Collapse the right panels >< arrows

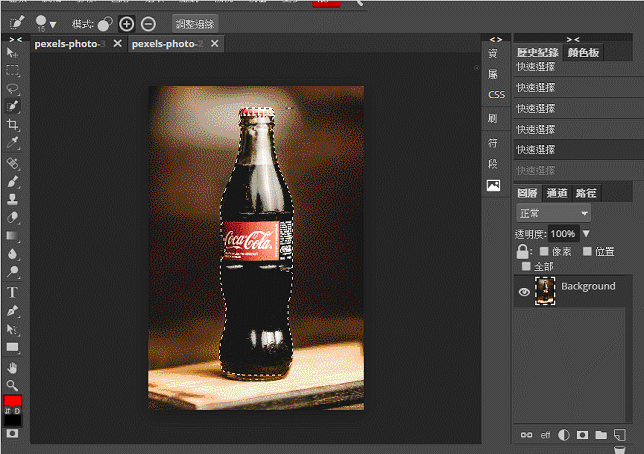(x=573, y=39)
